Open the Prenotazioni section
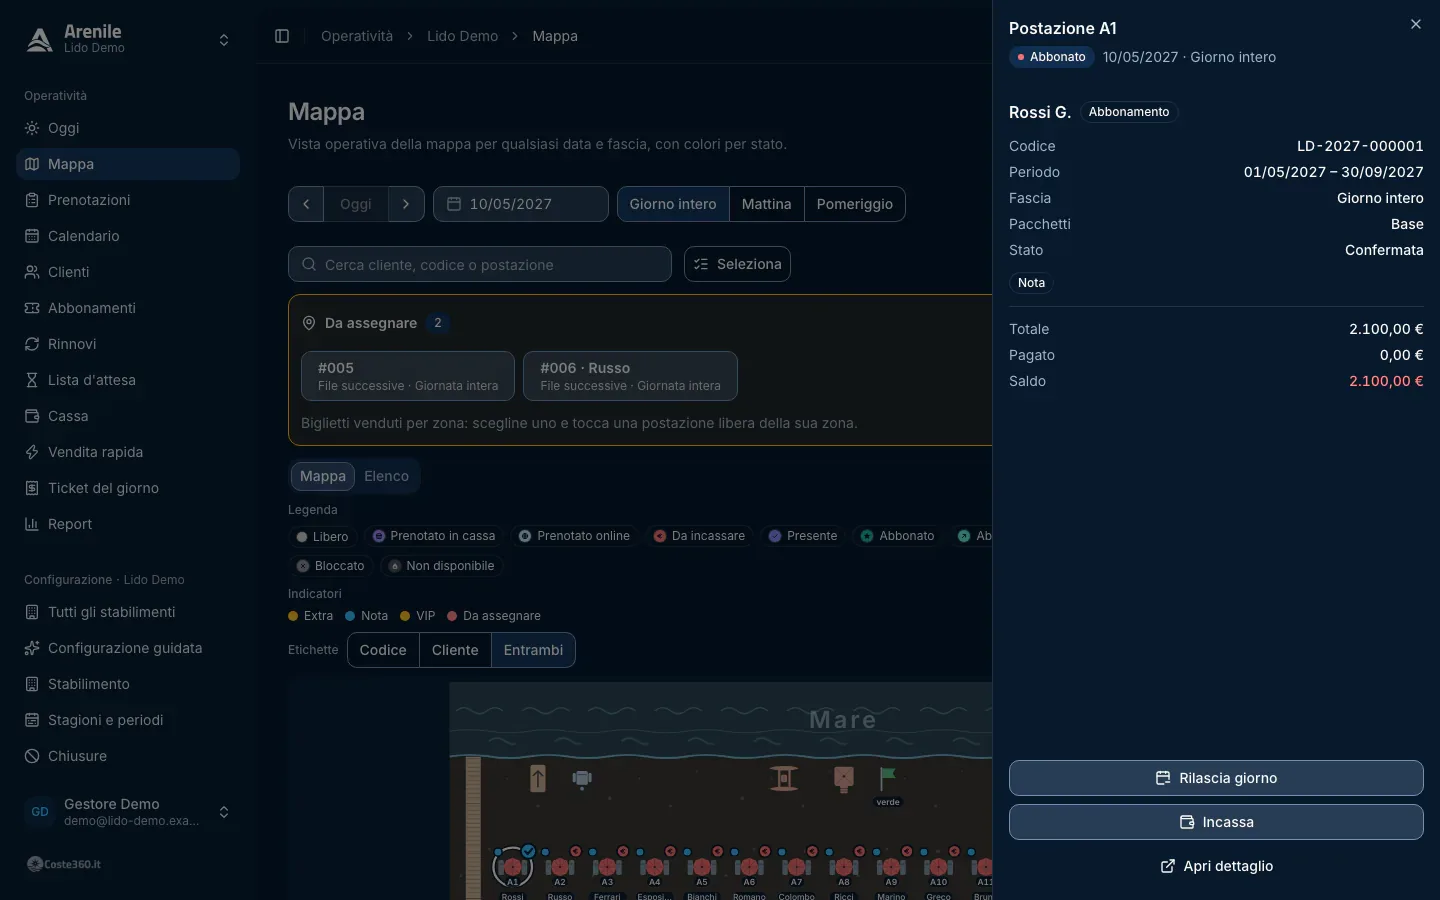Viewport: 1440px width, 900px height. pyautogui.click(x=128, y=200)
